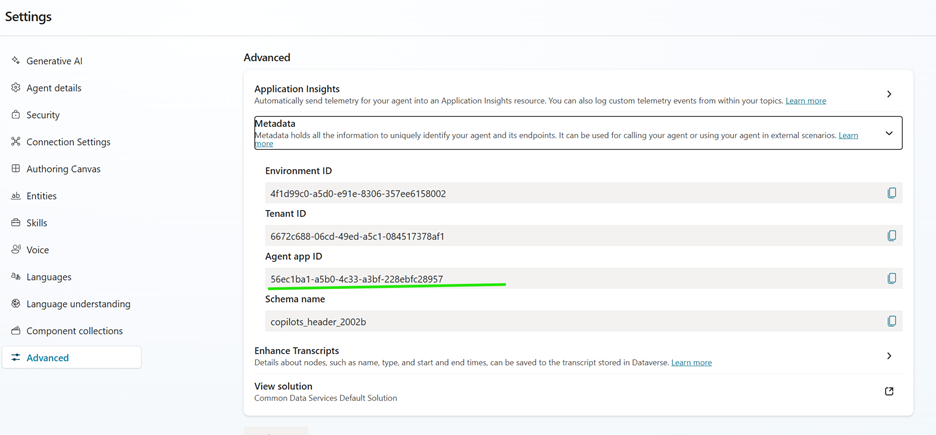936x435 pixels.
Task: Copy the Agent app ID value
Action: (891, 279)
